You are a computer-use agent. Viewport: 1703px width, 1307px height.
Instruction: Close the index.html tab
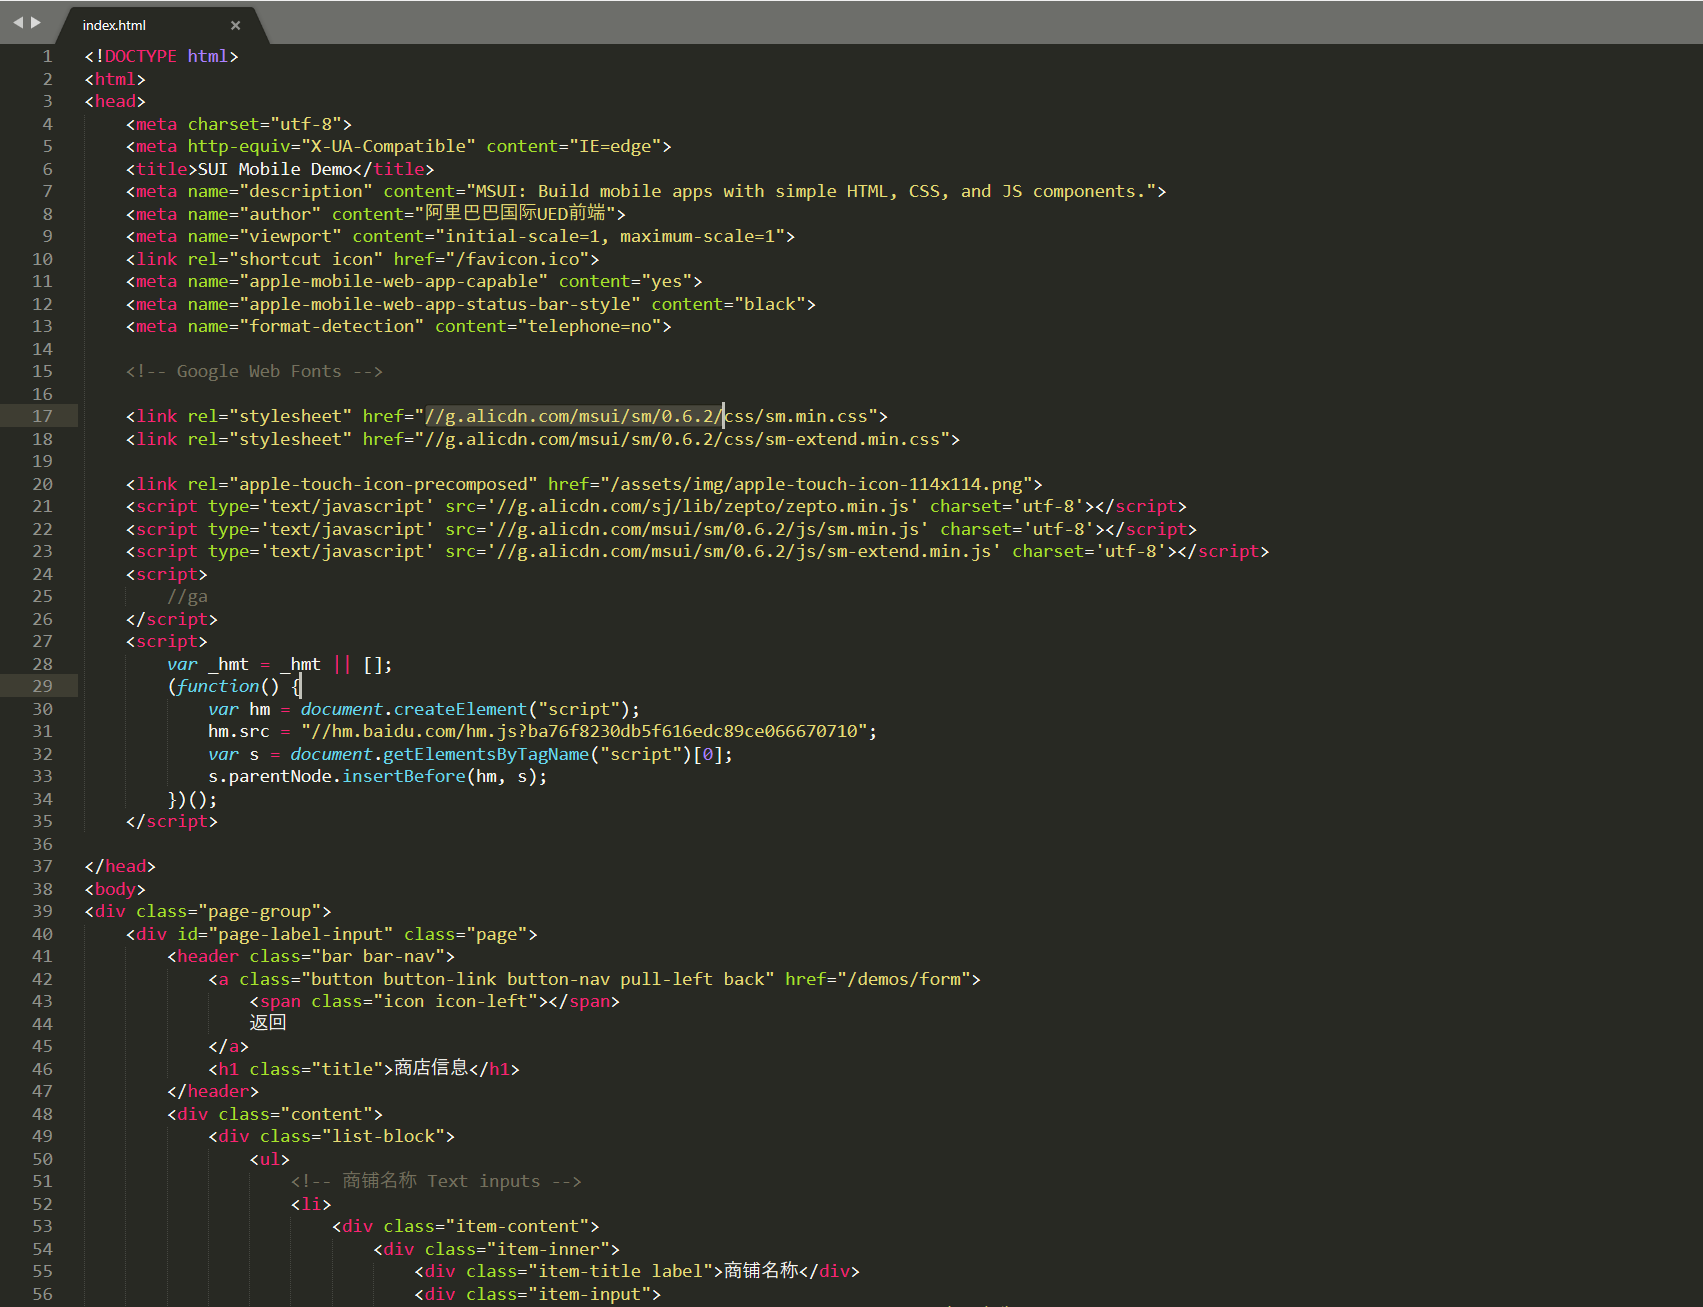click(x=235, y=26)
